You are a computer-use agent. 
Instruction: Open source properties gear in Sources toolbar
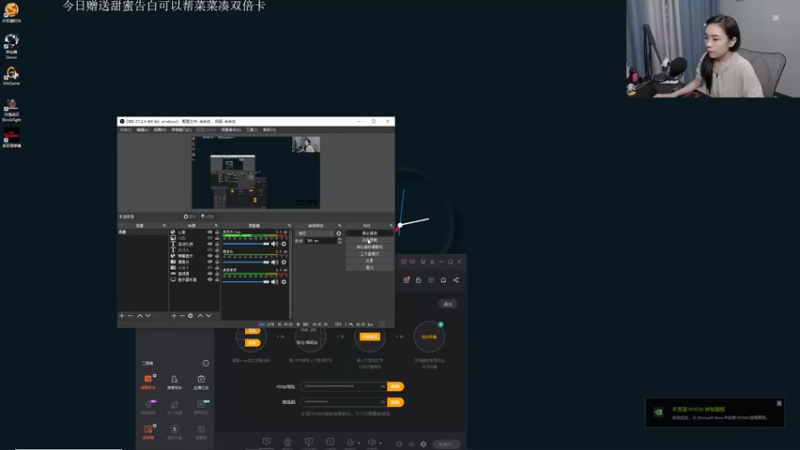click(190, 316)
